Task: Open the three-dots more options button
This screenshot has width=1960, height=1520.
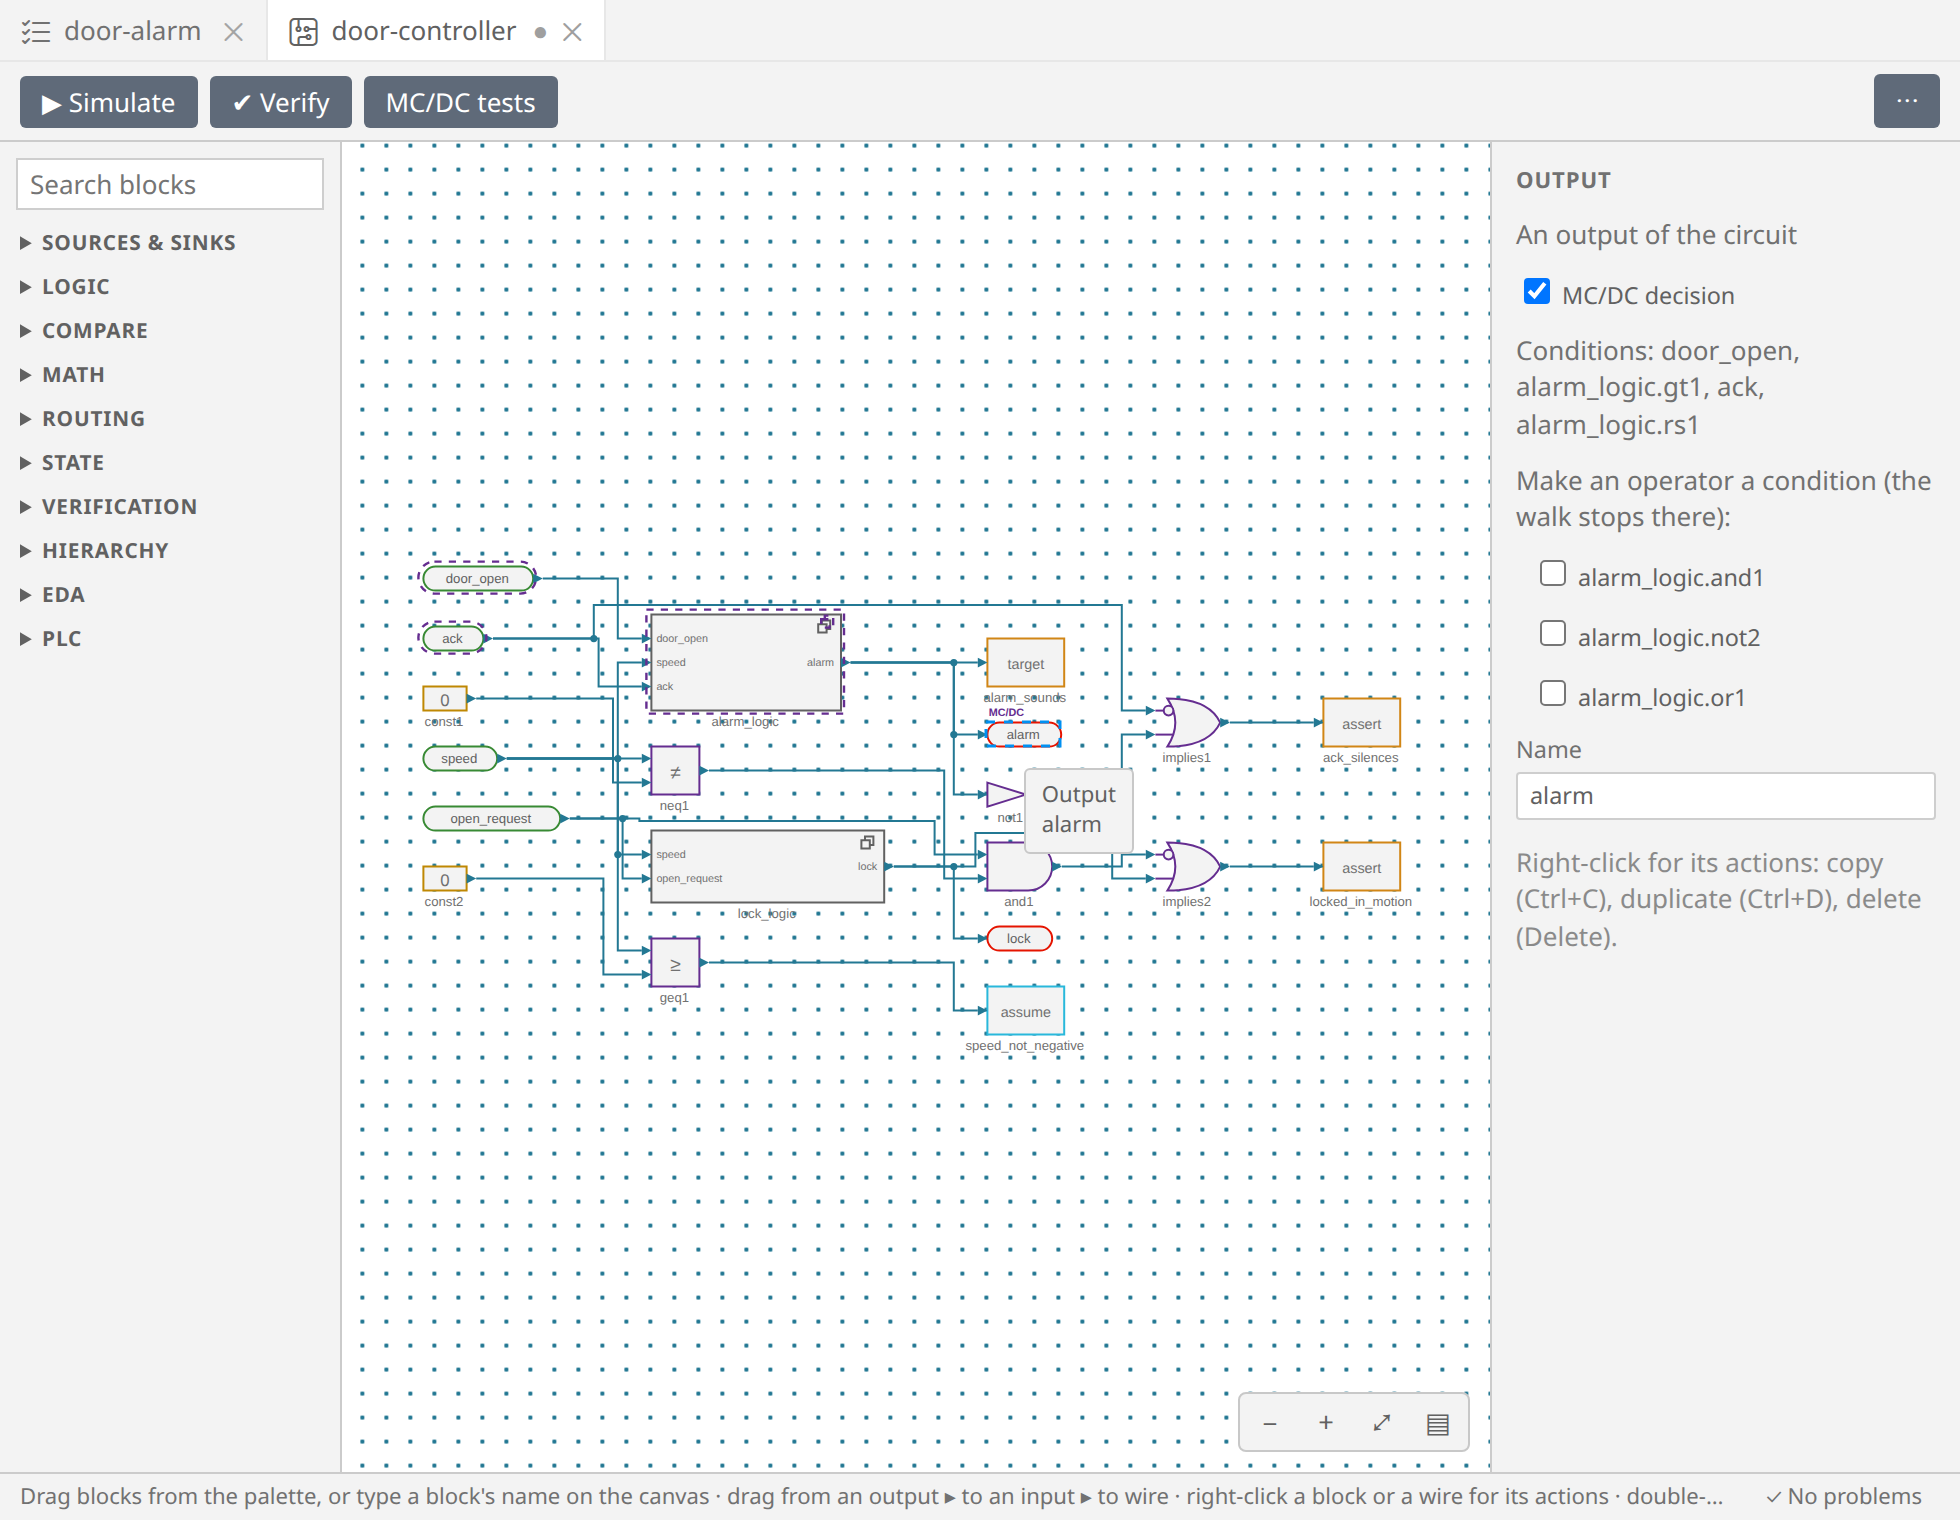Action: click(x=1906, y=102)
